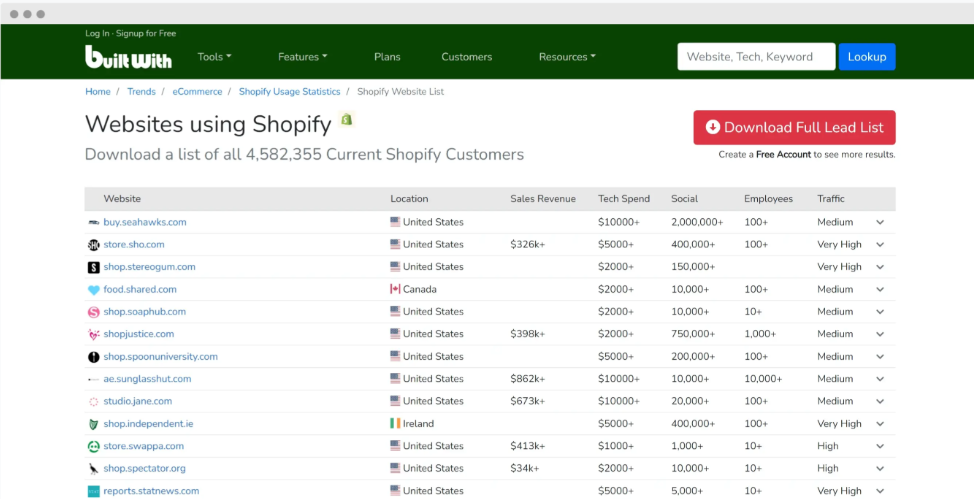
Task: Open the Resources dropdown menu
Action: pyautogui.click(x=566, y=57)
